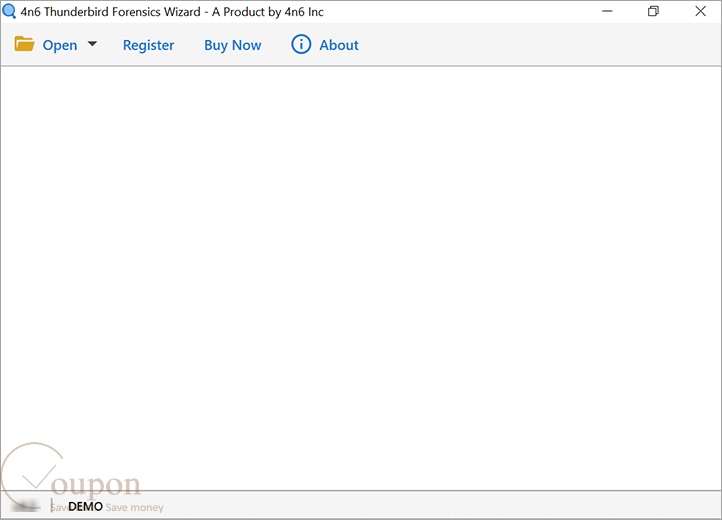Click the About info circle icon
Viewport: 722px width, 520px height.
[301, 44]
